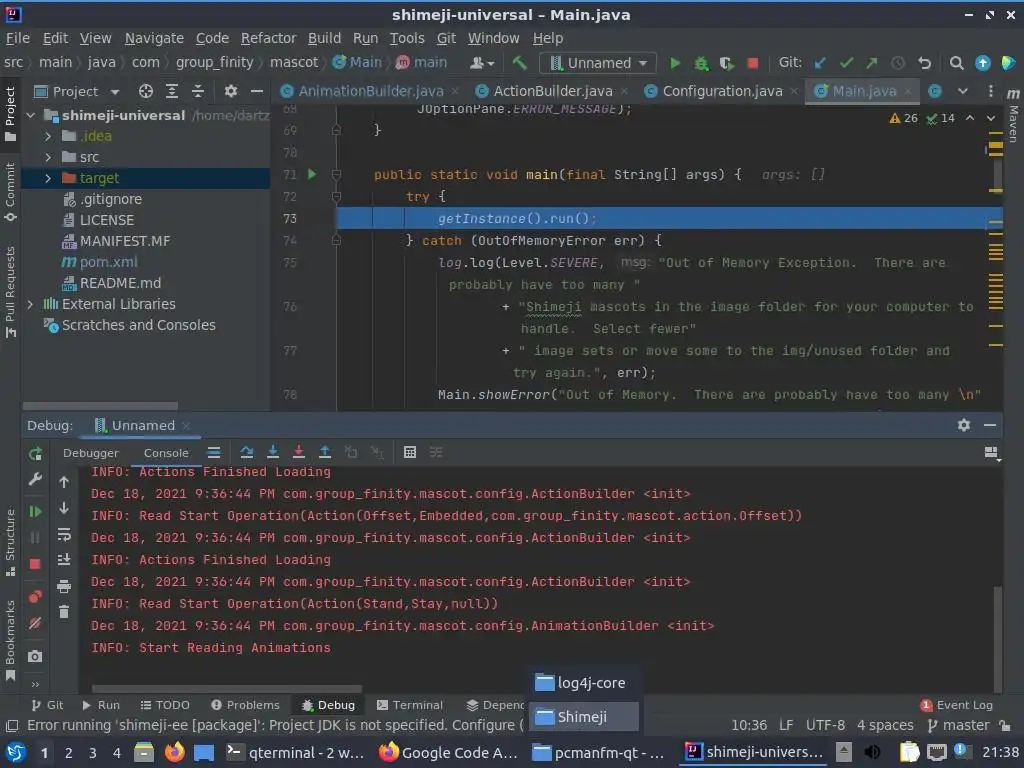This screenshot has height=768, width=1024.
Task: Show Git history clock icon
Action: click(898, 63)
